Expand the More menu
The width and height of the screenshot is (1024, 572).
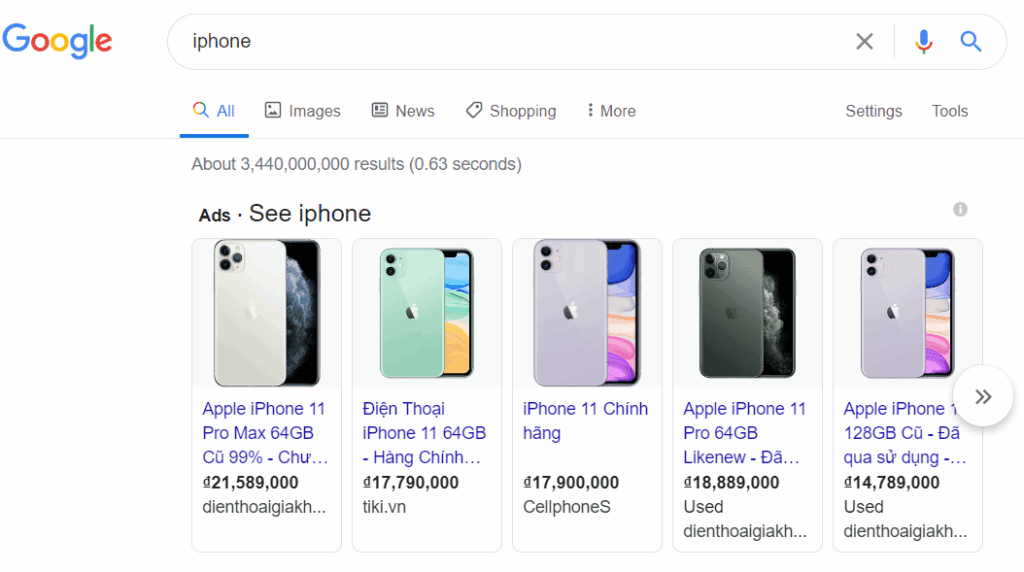(611, 111)
